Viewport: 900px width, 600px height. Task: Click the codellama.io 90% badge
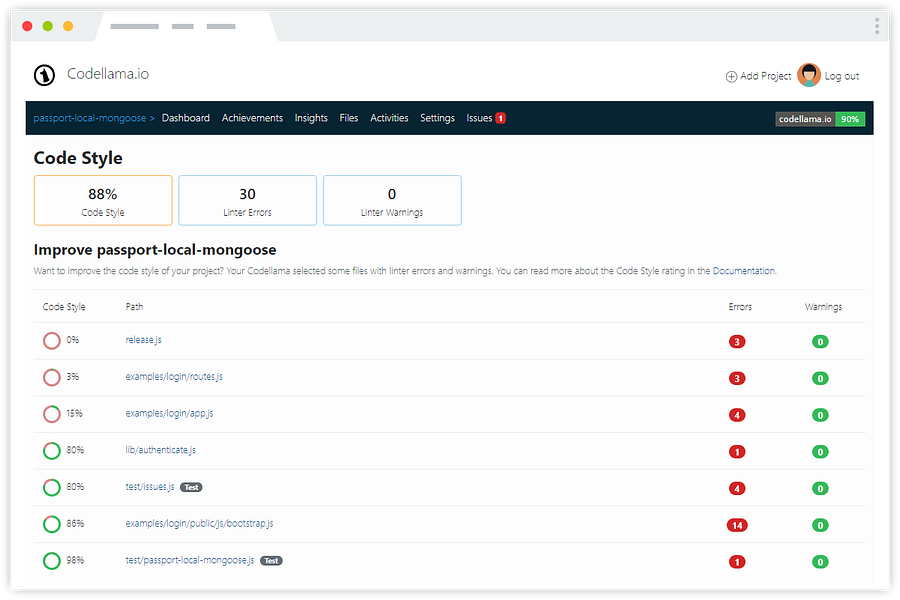pyautogui.click(x=820, y=119)
